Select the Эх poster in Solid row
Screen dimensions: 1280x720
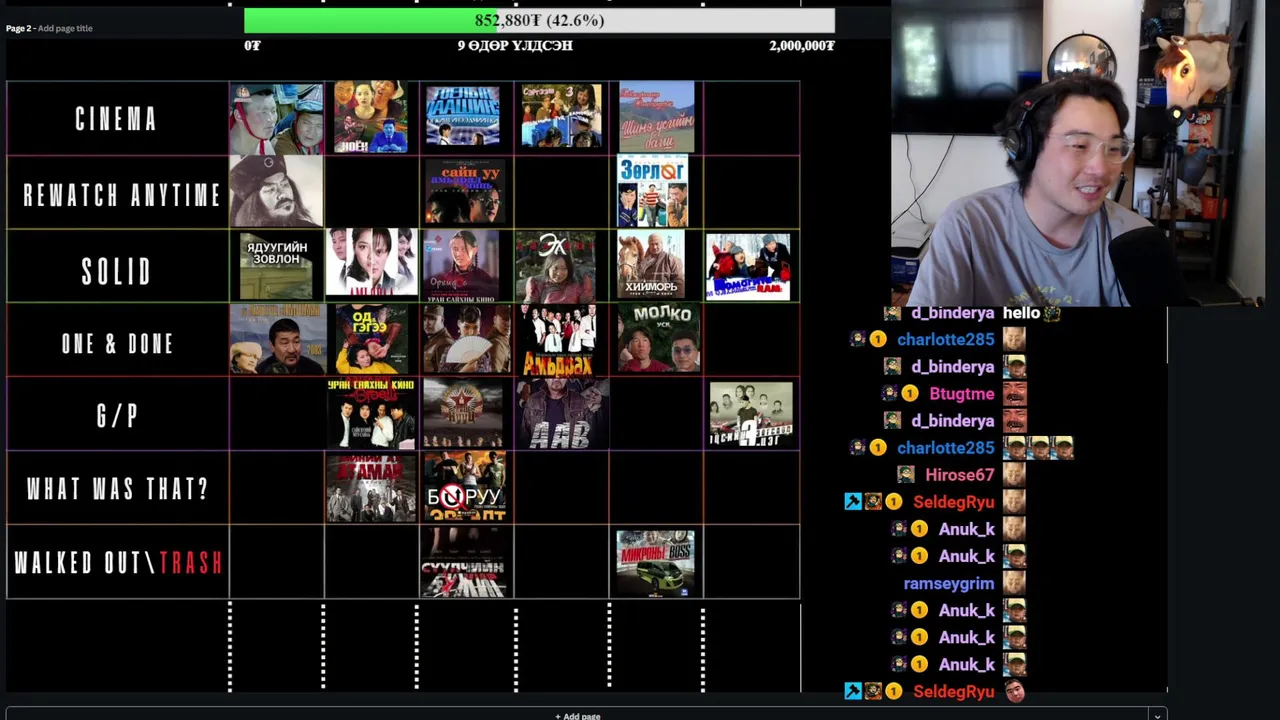554,265
